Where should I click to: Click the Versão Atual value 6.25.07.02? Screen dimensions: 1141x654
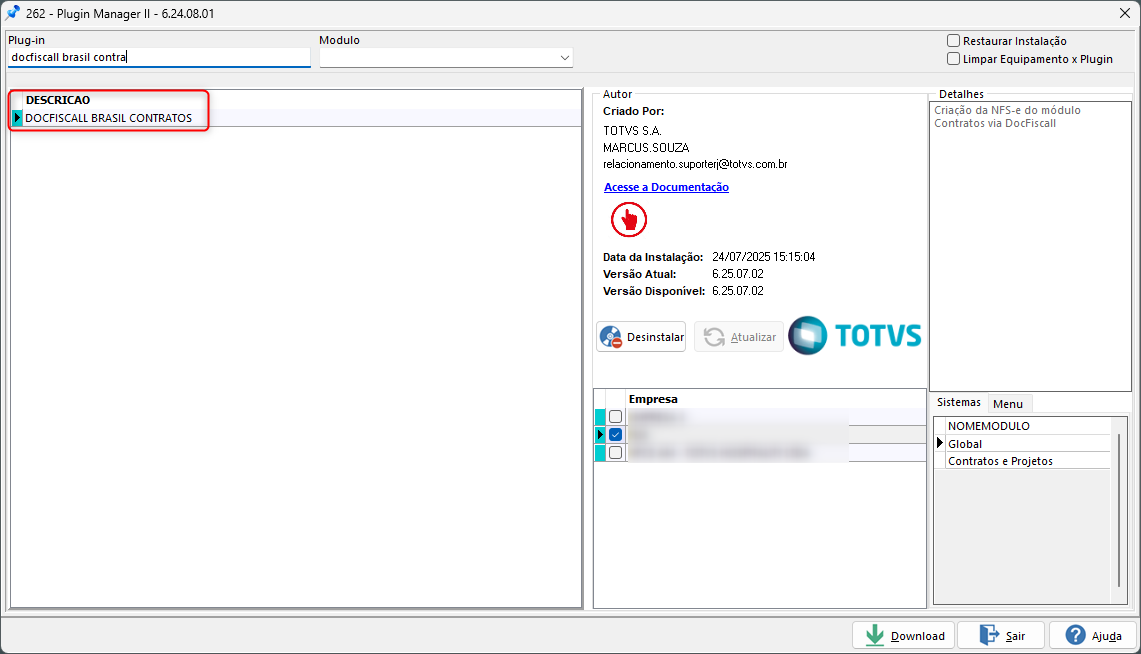[x=738, y=274]
